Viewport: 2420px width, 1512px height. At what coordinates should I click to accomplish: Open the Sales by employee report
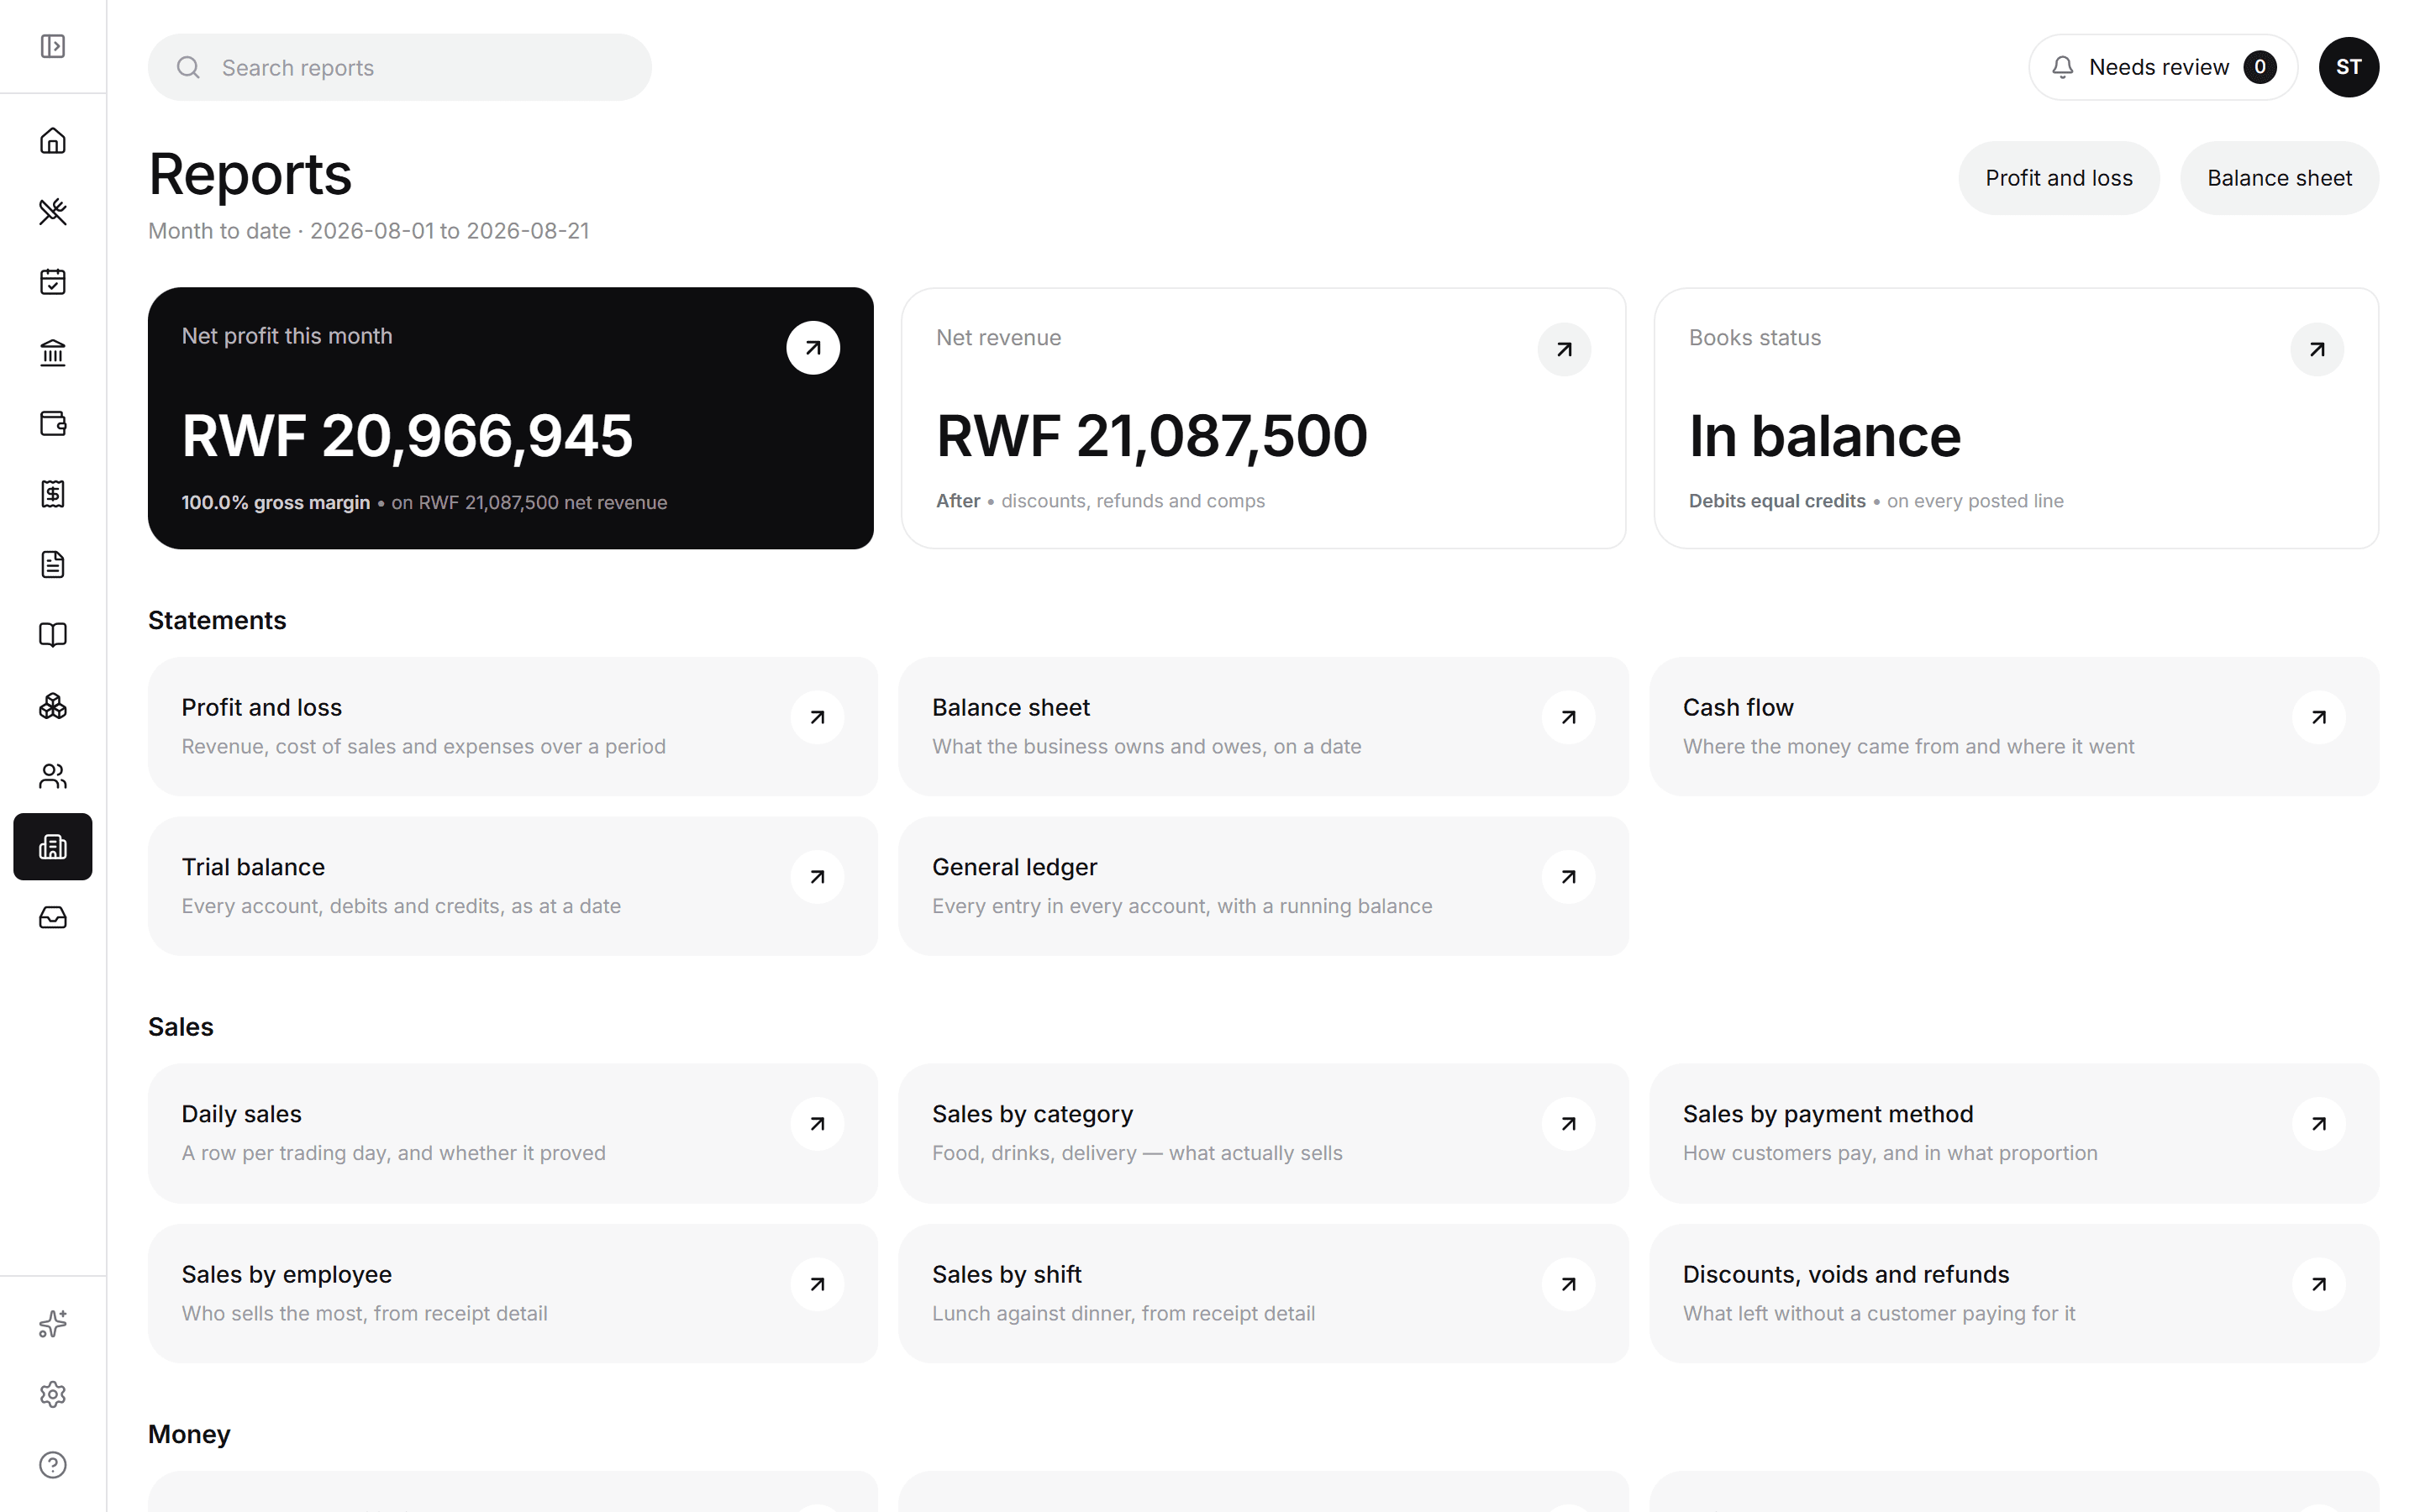click(x=513, y=1293)
